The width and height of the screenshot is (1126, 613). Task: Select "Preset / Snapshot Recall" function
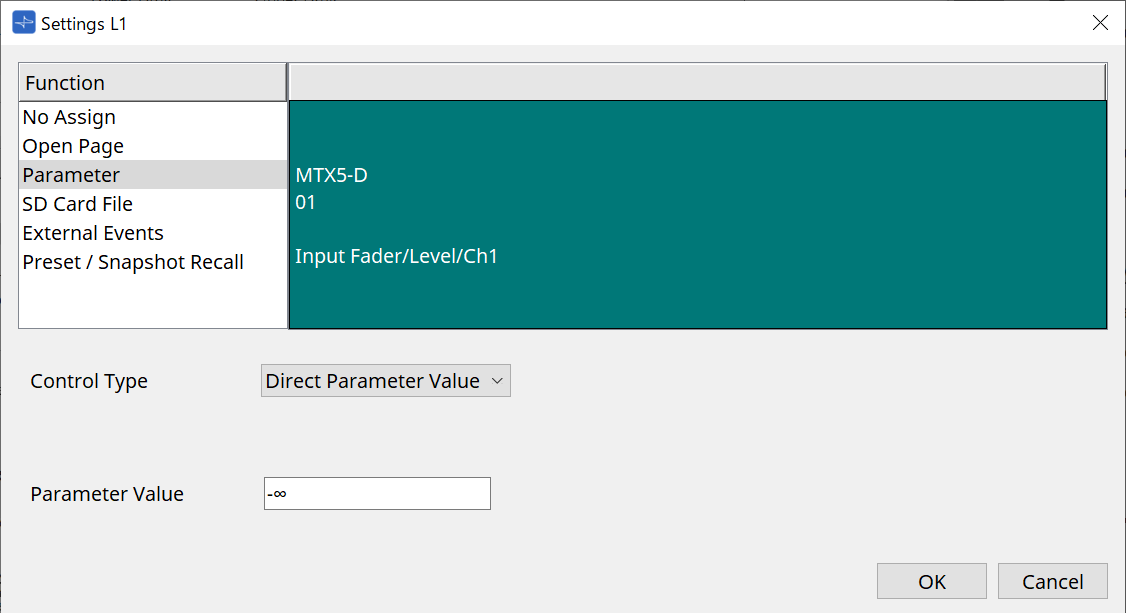tap(133, 261)
